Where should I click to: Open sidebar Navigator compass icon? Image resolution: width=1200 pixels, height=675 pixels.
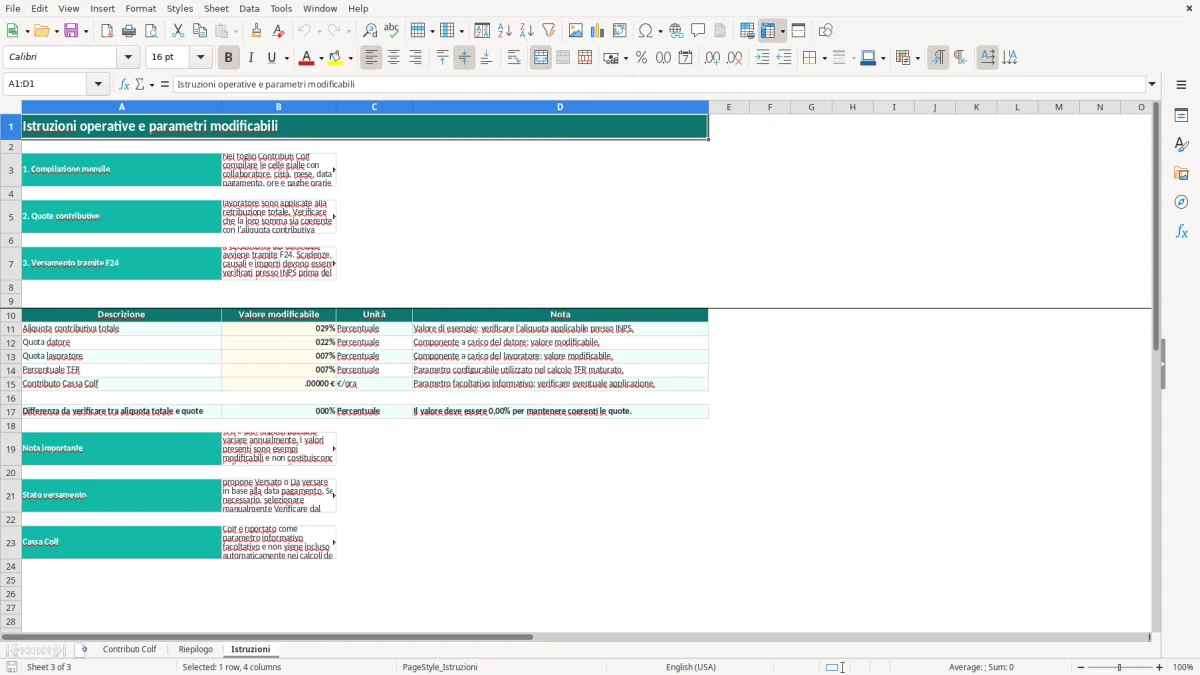1181,202
